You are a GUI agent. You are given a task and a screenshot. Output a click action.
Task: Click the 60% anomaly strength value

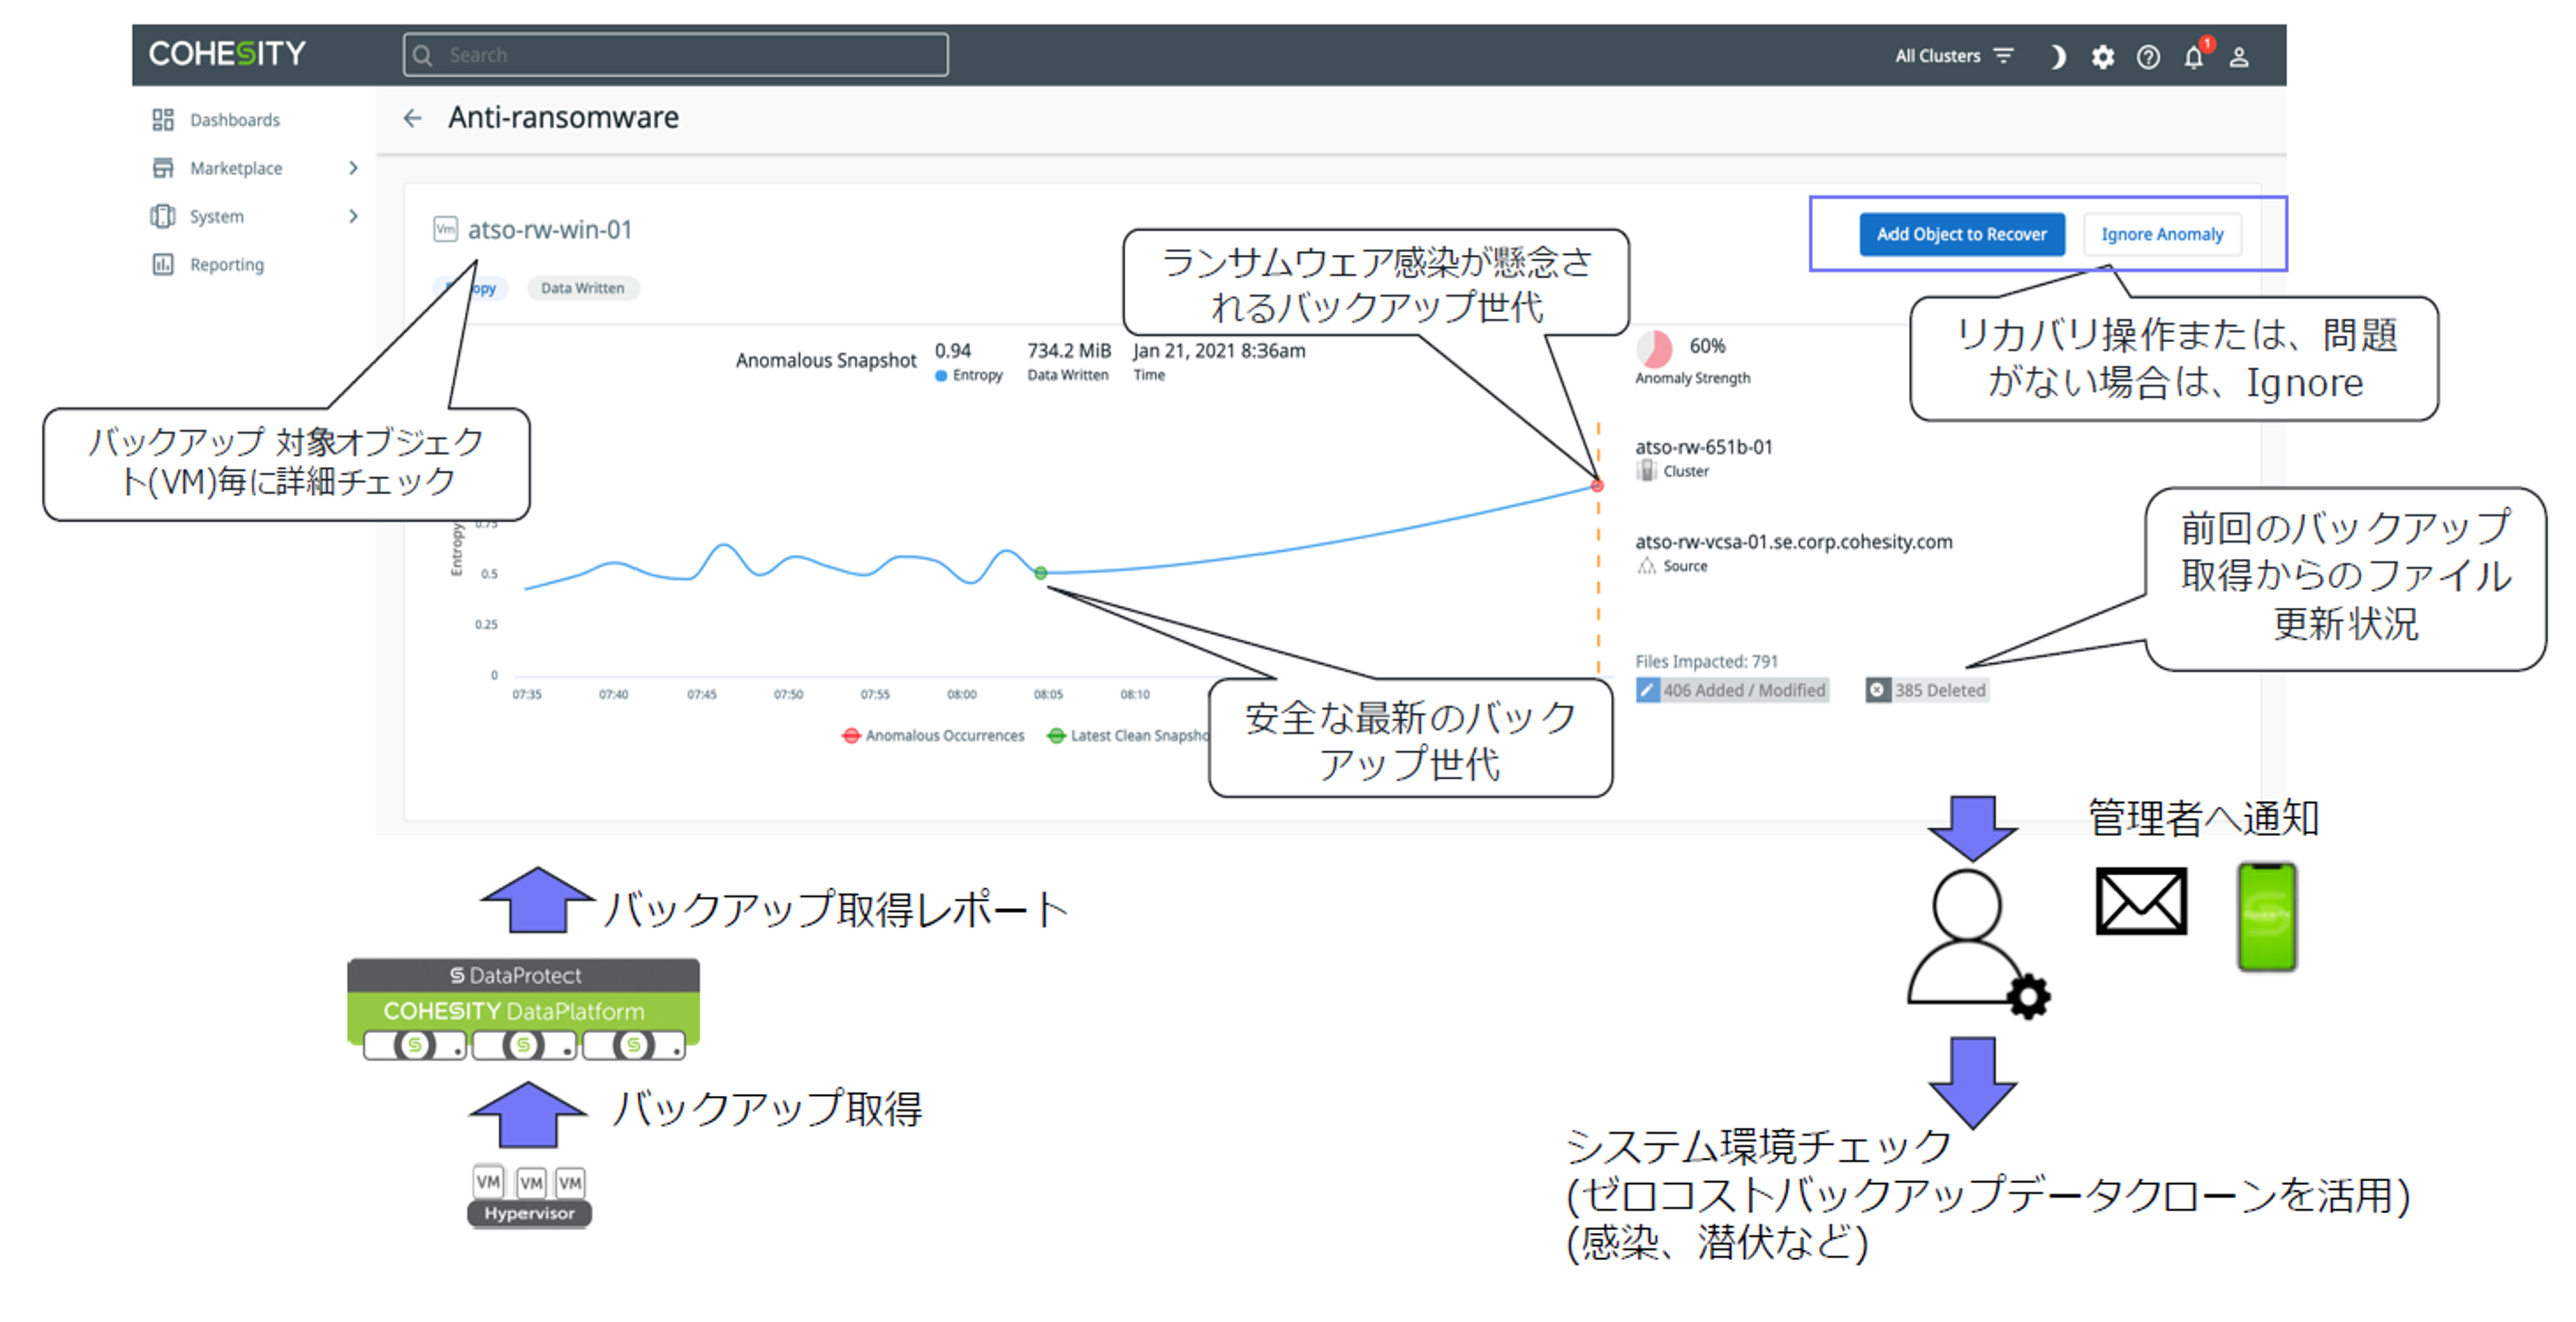click(1707, 346)
